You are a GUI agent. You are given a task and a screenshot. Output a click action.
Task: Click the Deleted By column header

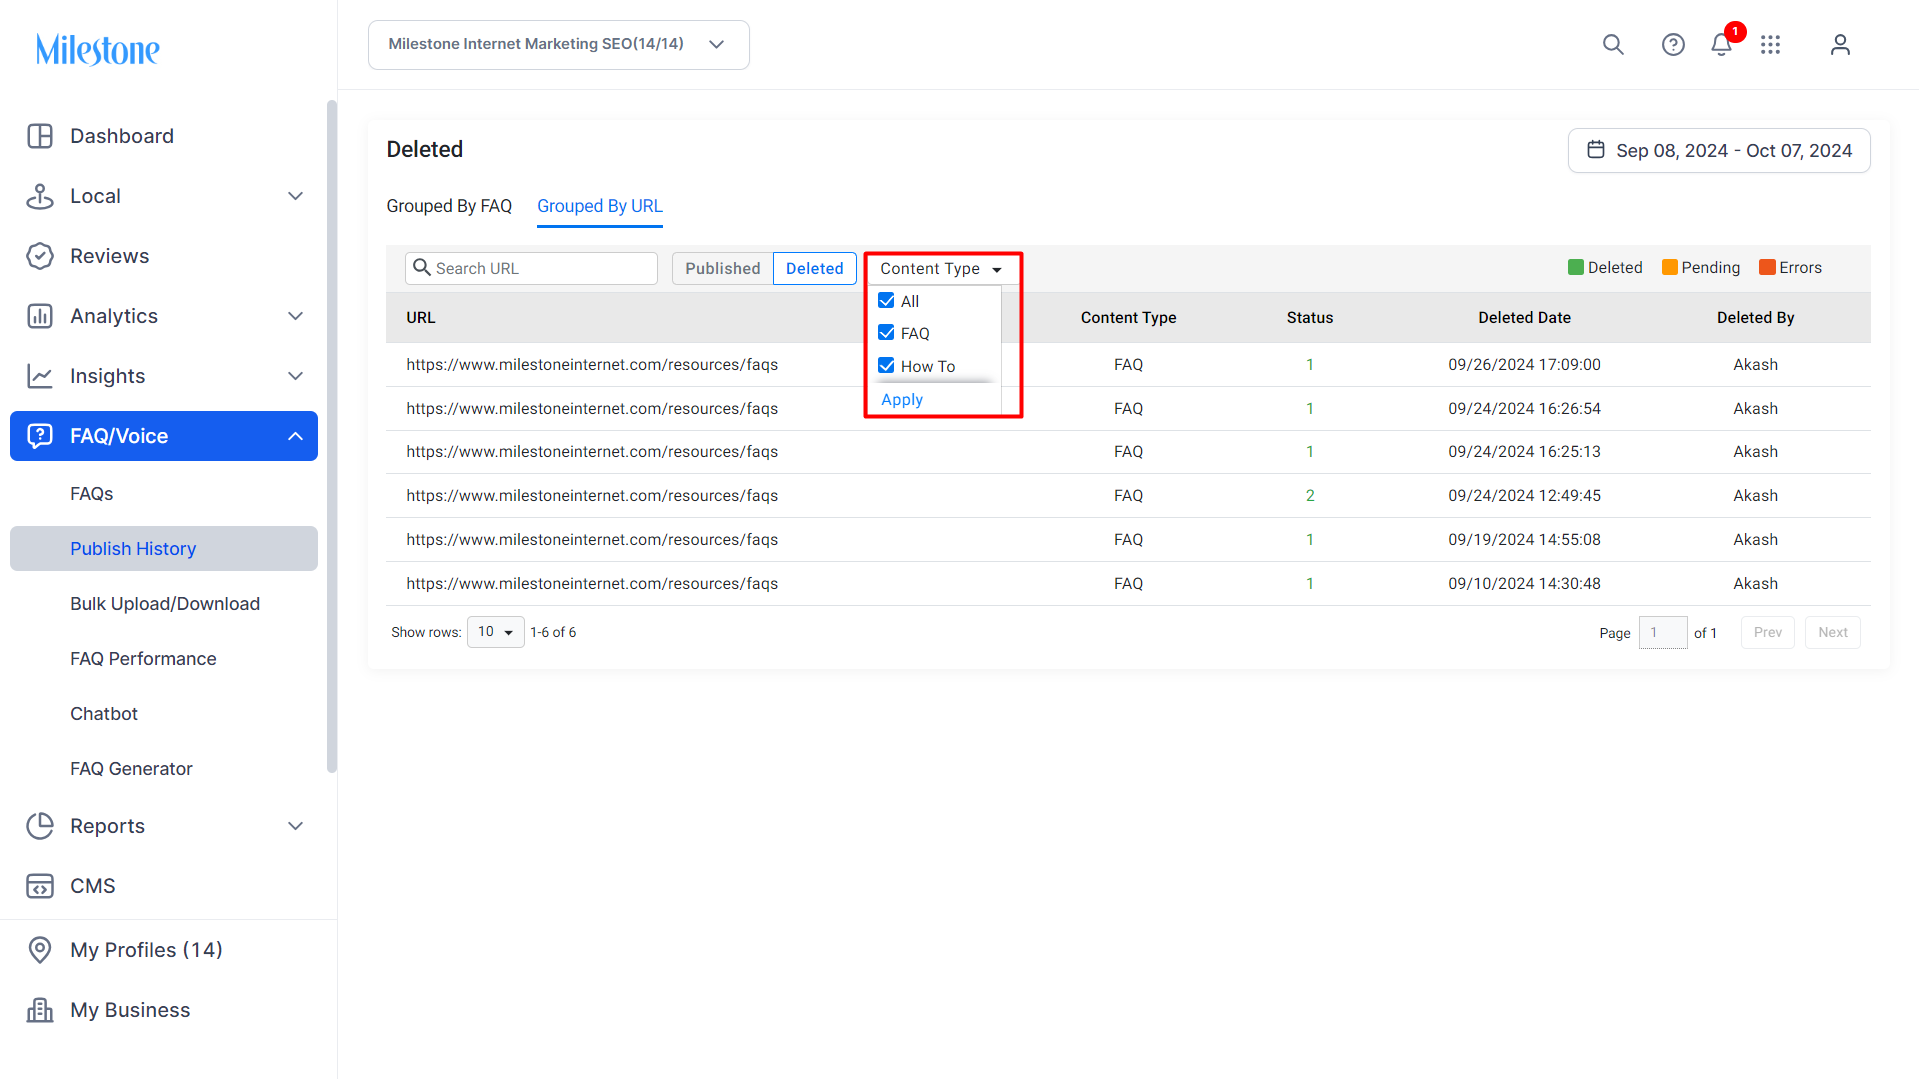[1755, 318]
